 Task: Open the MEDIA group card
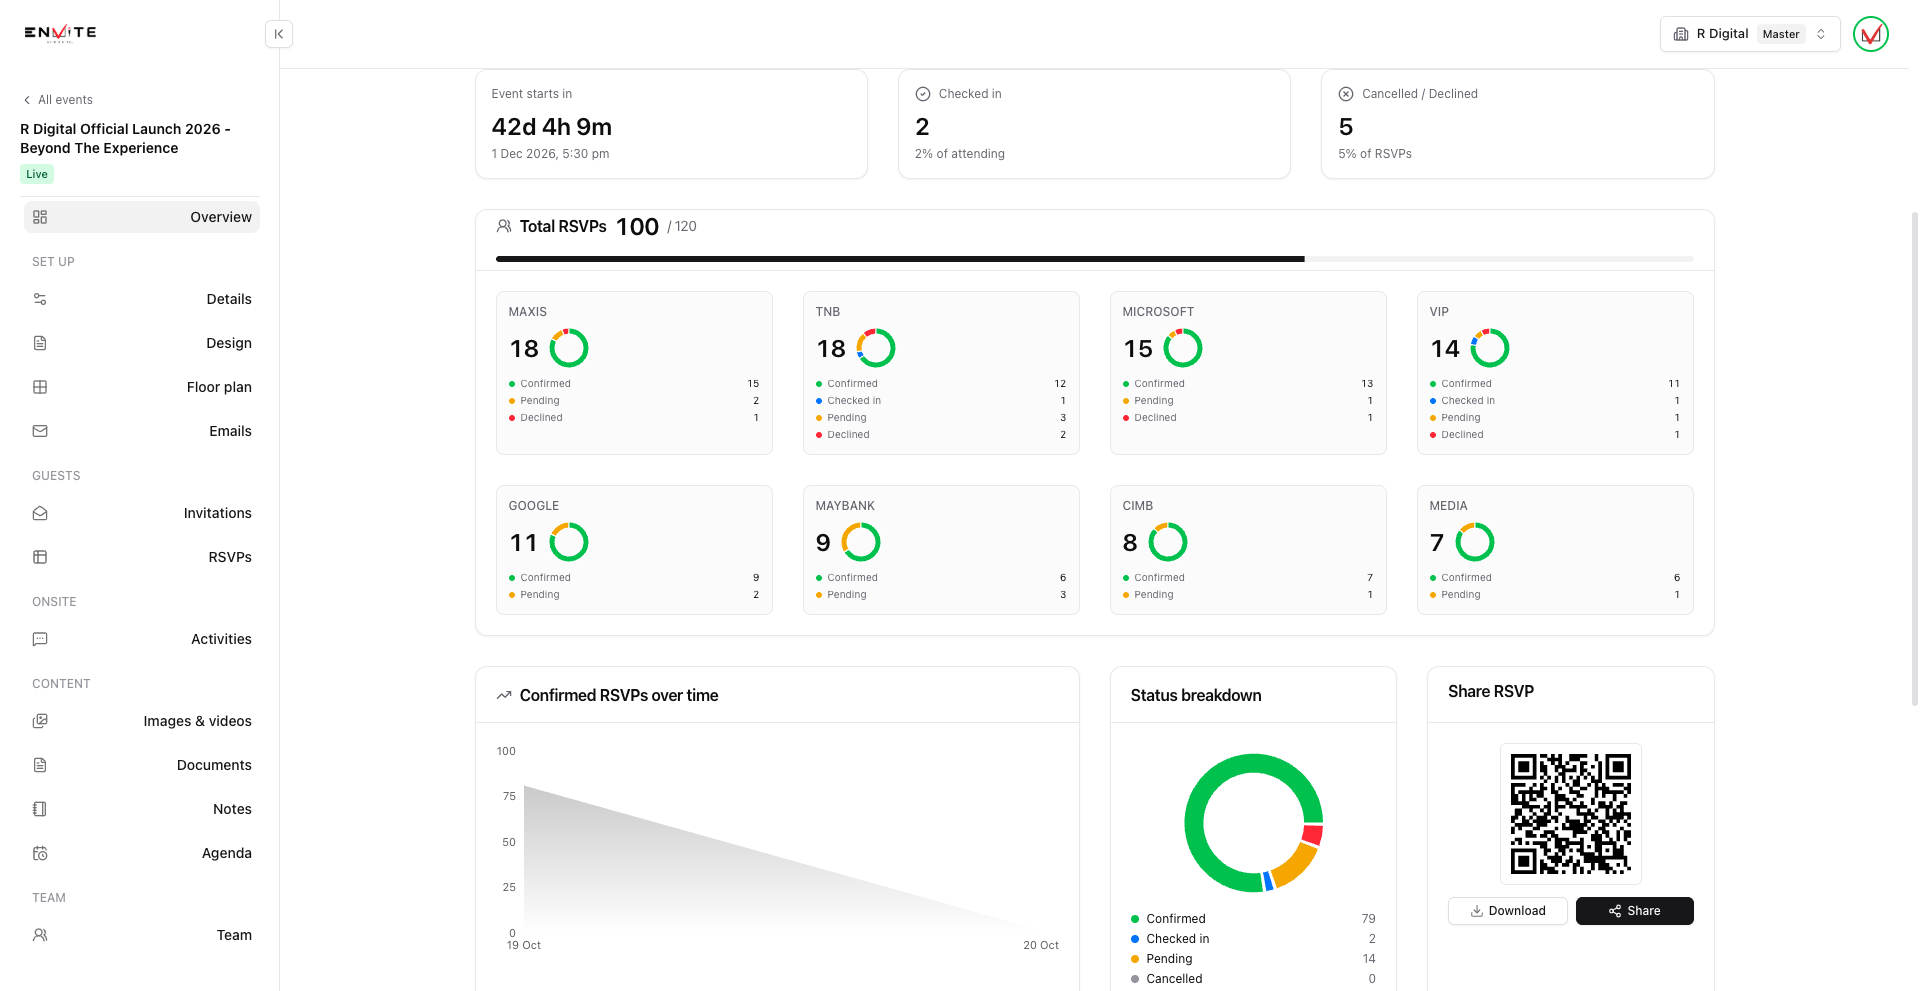1555,550
